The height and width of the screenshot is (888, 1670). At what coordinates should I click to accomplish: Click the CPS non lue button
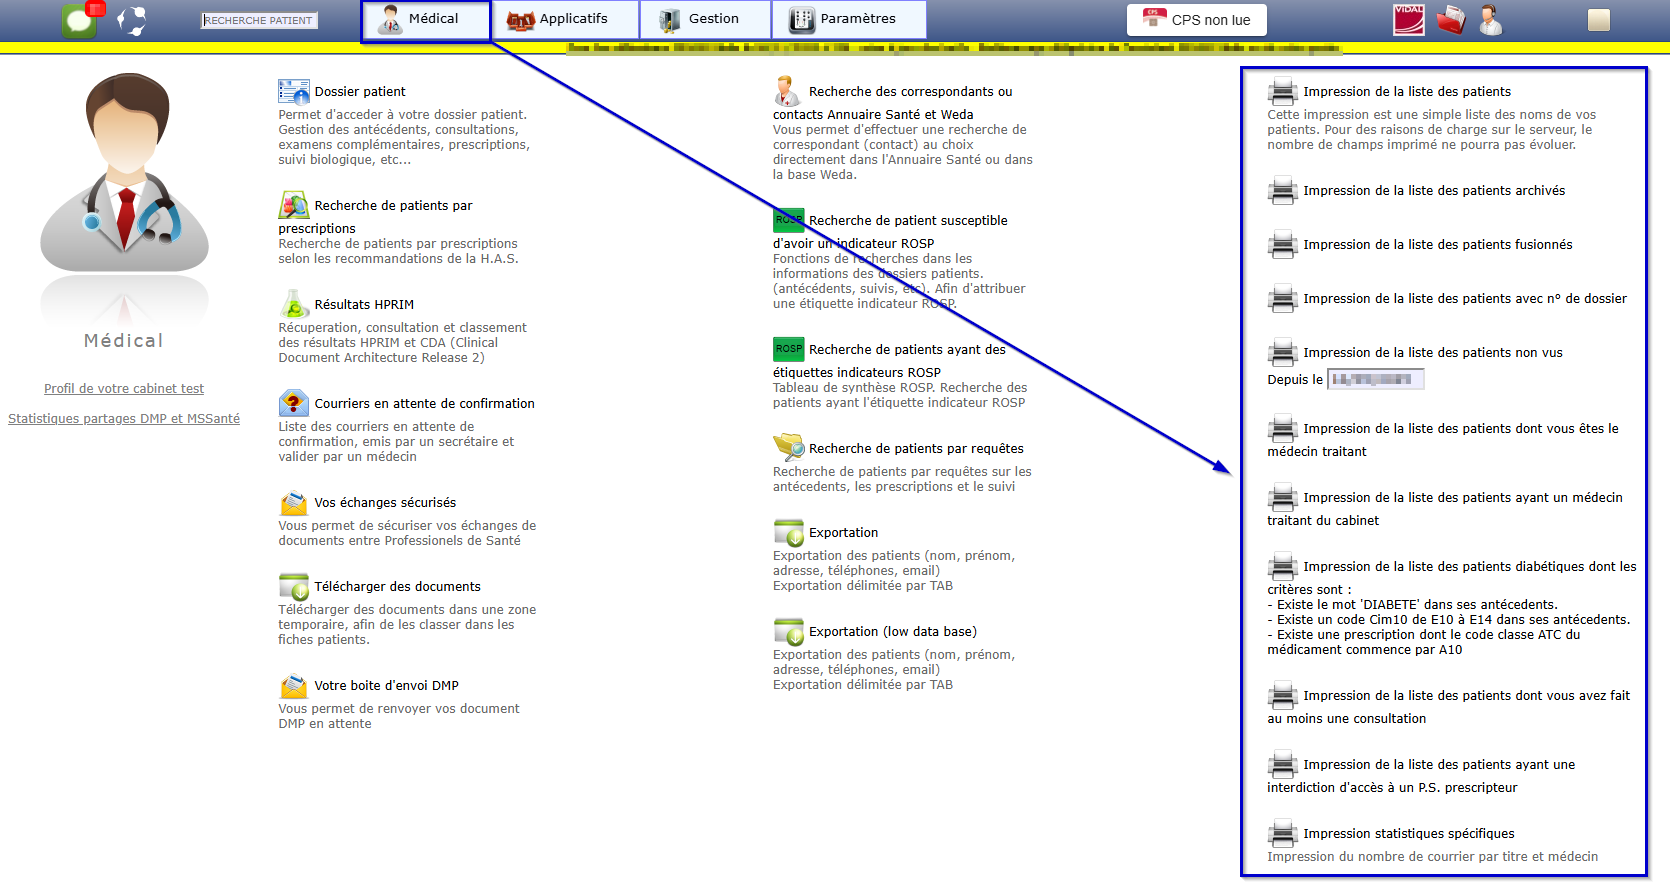pyautogui.click(x=1197, y=20)
